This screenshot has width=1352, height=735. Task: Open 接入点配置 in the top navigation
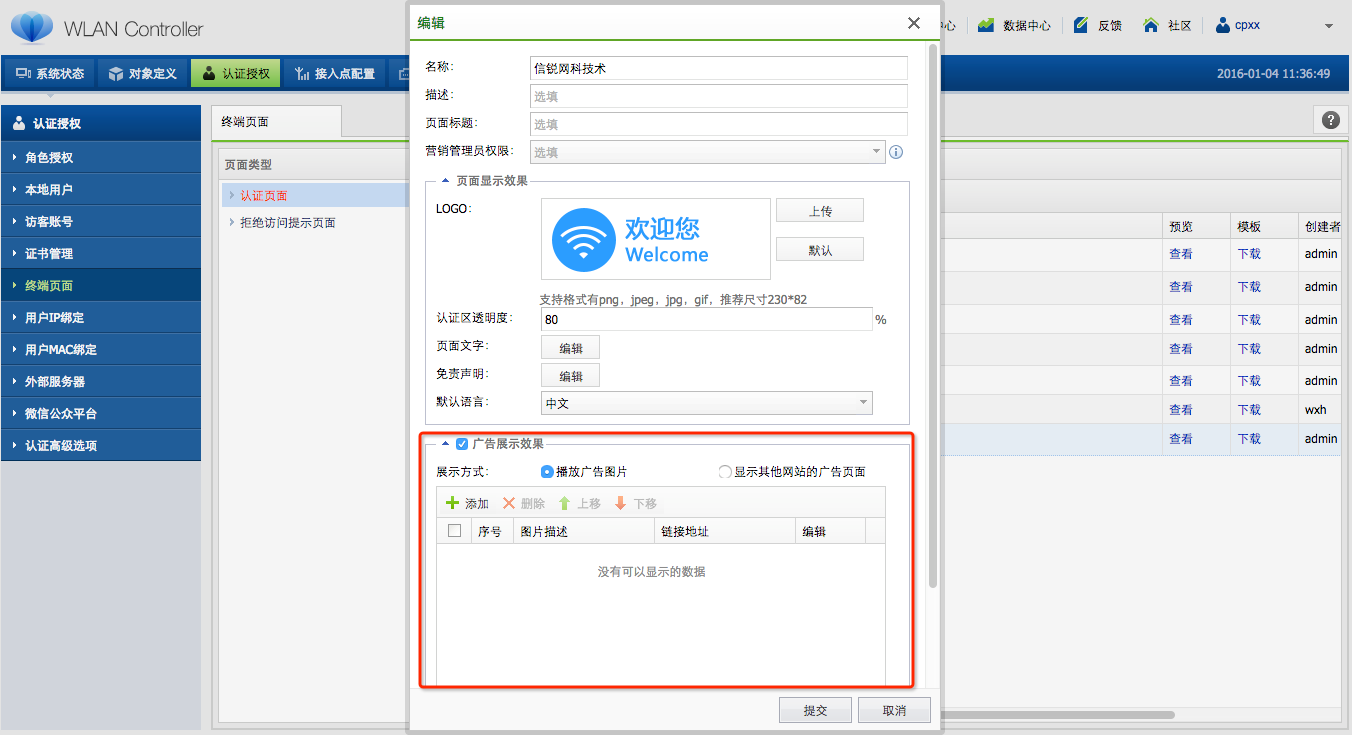(x=335, y=73)
